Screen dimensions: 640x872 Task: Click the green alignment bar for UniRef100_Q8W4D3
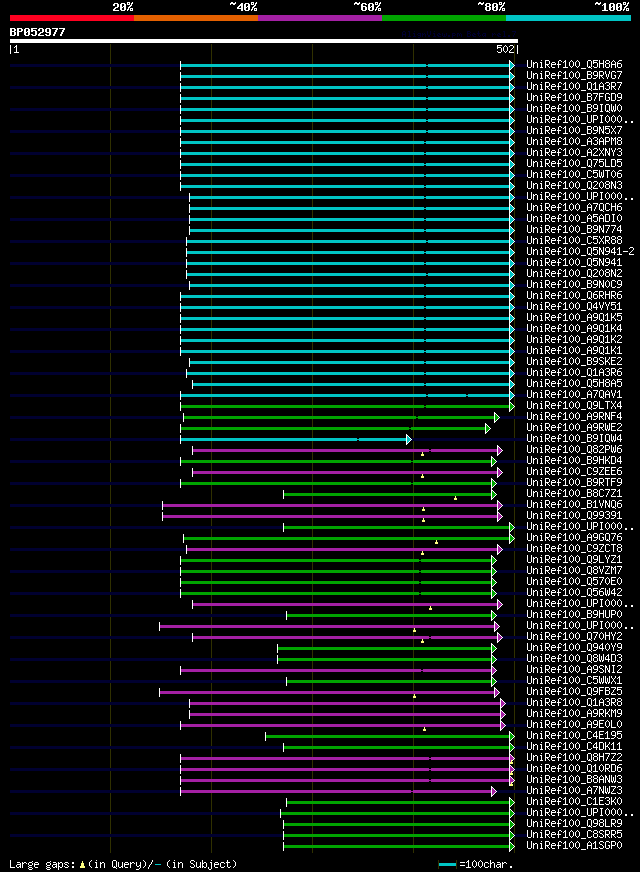385,660
